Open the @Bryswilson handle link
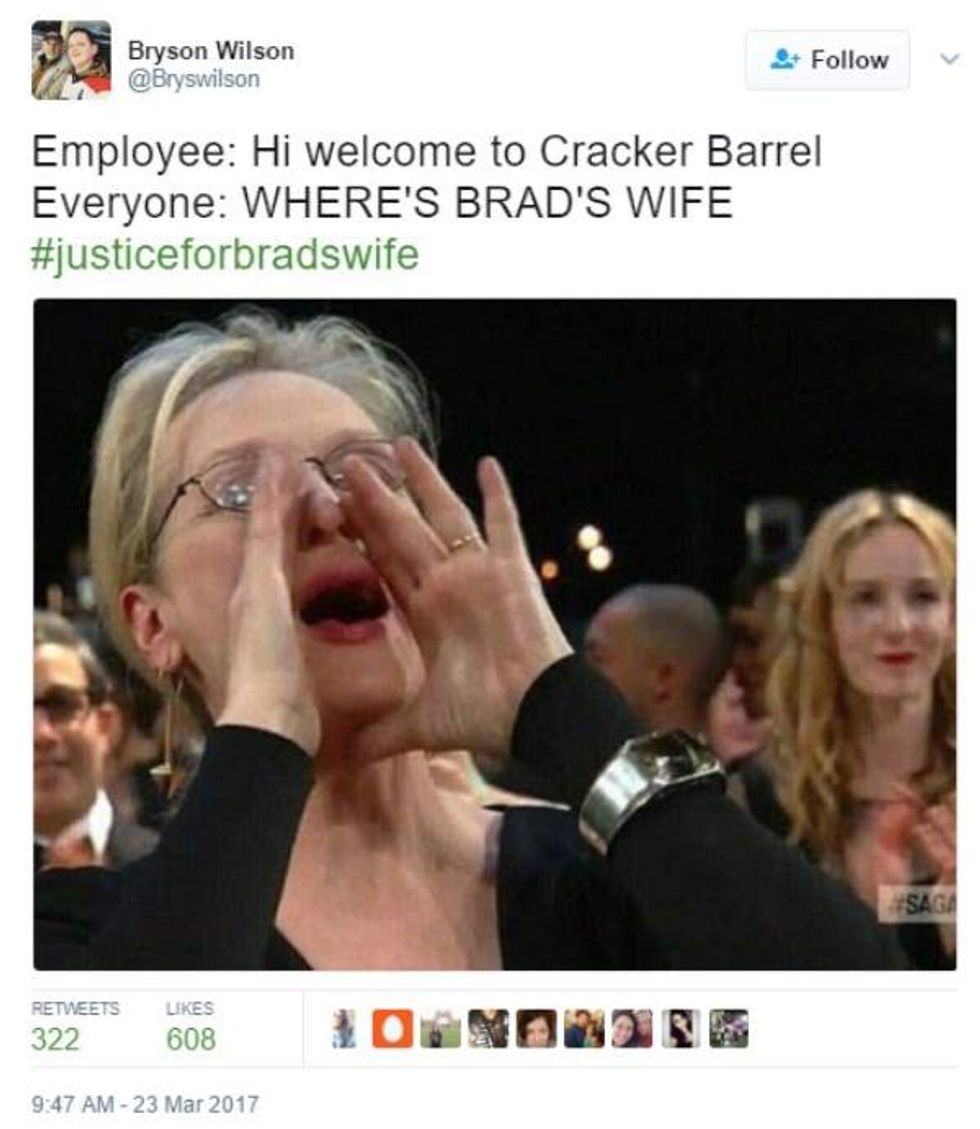Viewport: 980px width, 1129px height. coord(194,78)
